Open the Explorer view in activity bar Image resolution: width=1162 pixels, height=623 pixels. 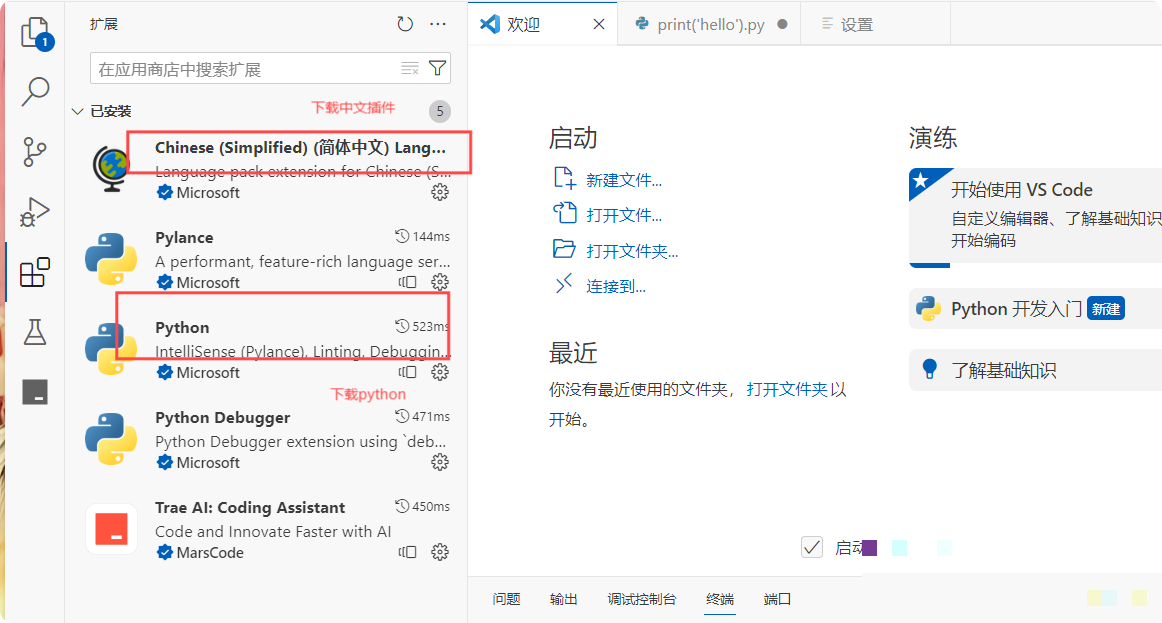pos(36,33)
